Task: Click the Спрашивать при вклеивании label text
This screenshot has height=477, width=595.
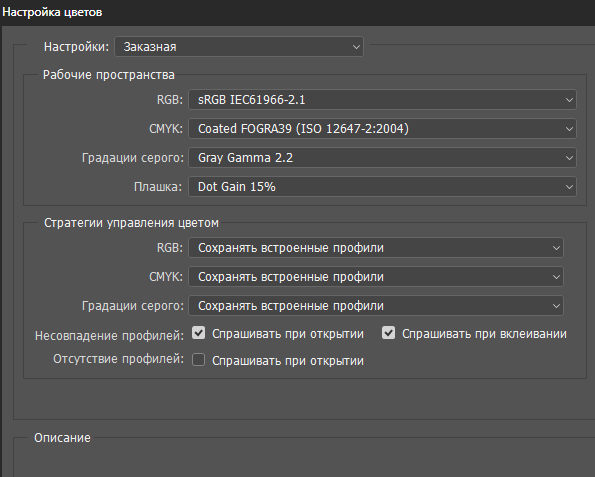Action: coord(484,334)
